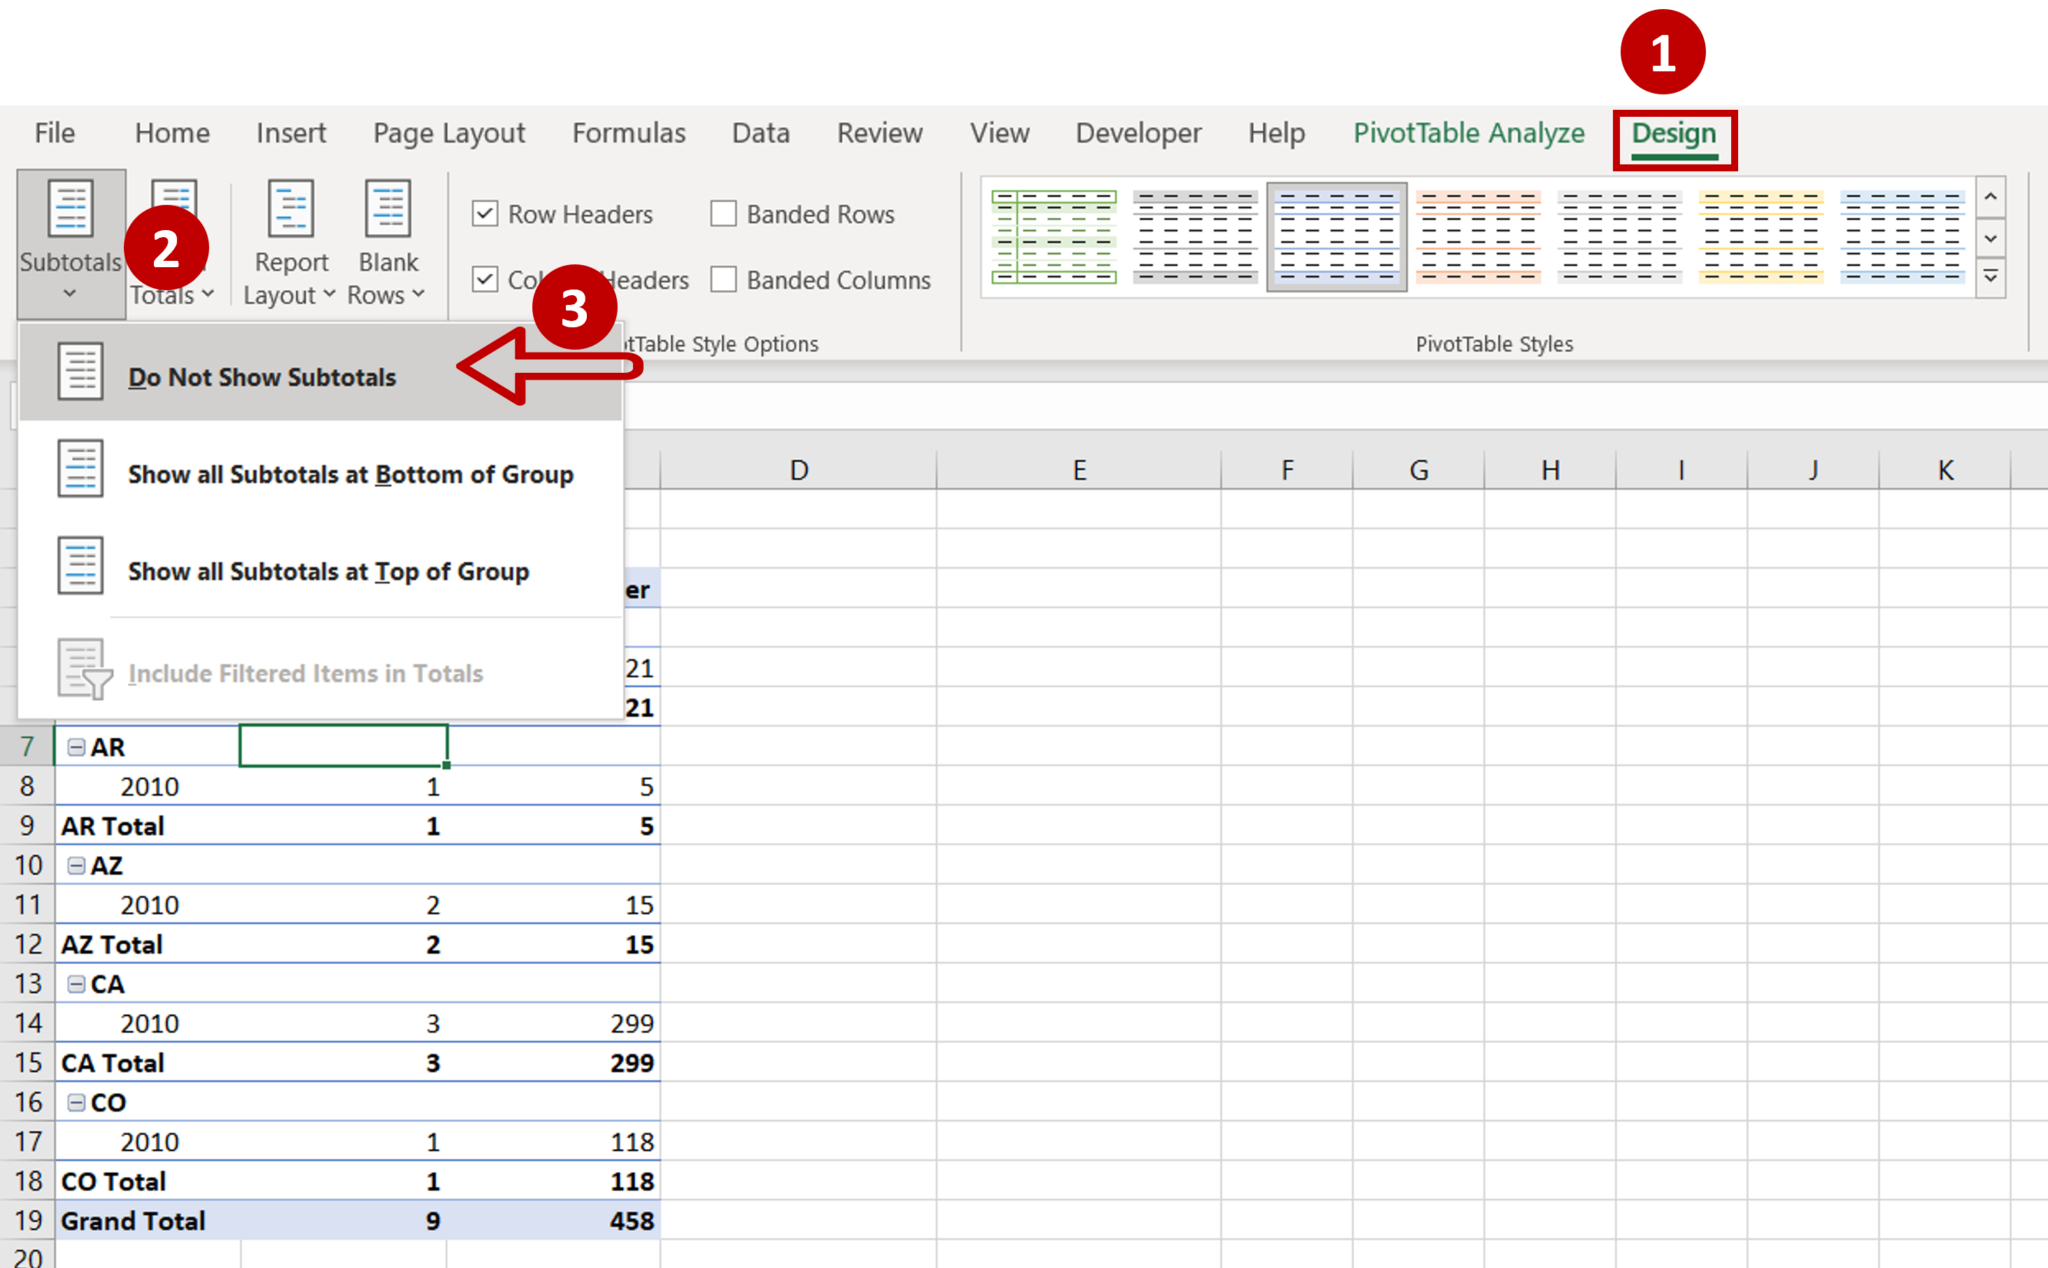
Task: Click the Grand Total cell
Action: (x=147, y=1221)
